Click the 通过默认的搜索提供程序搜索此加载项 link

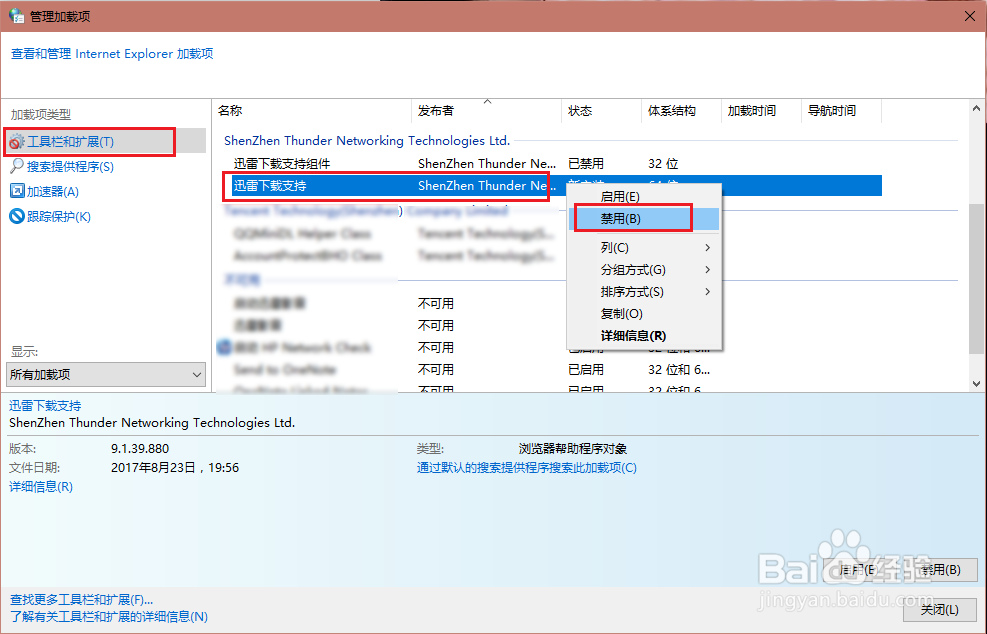point(526,468)
